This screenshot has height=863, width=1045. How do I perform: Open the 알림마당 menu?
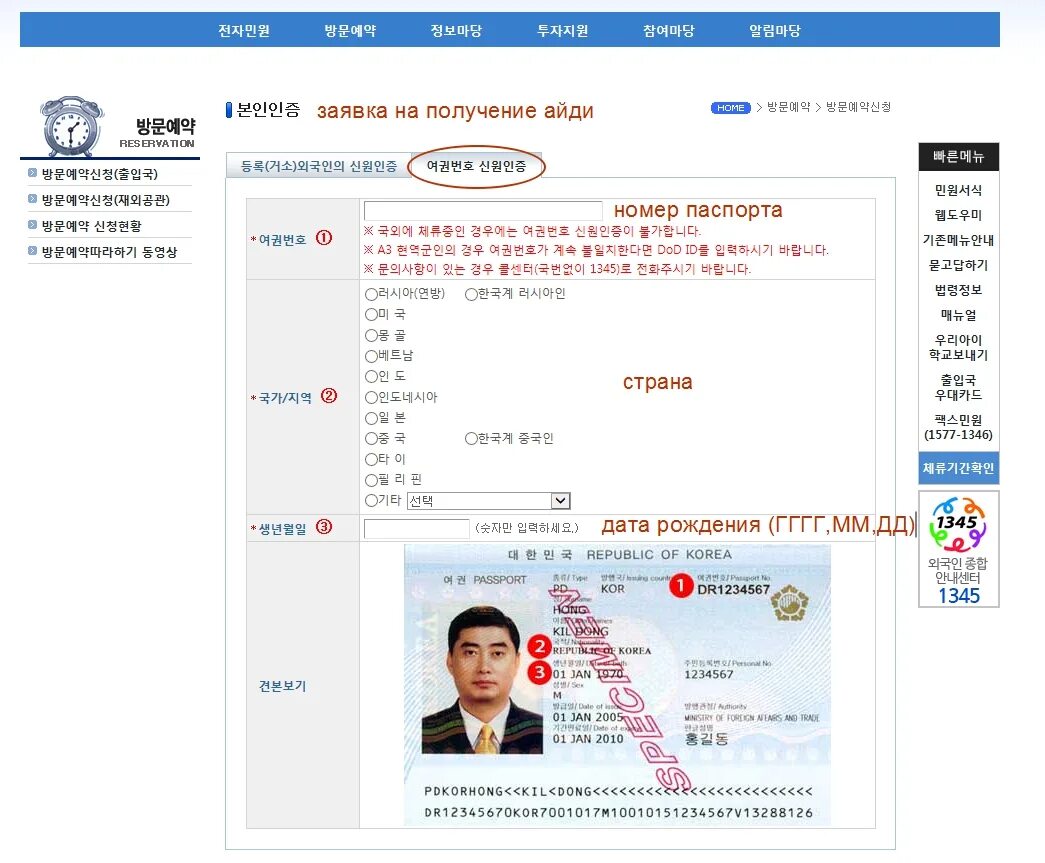click(x=774, y=31)
